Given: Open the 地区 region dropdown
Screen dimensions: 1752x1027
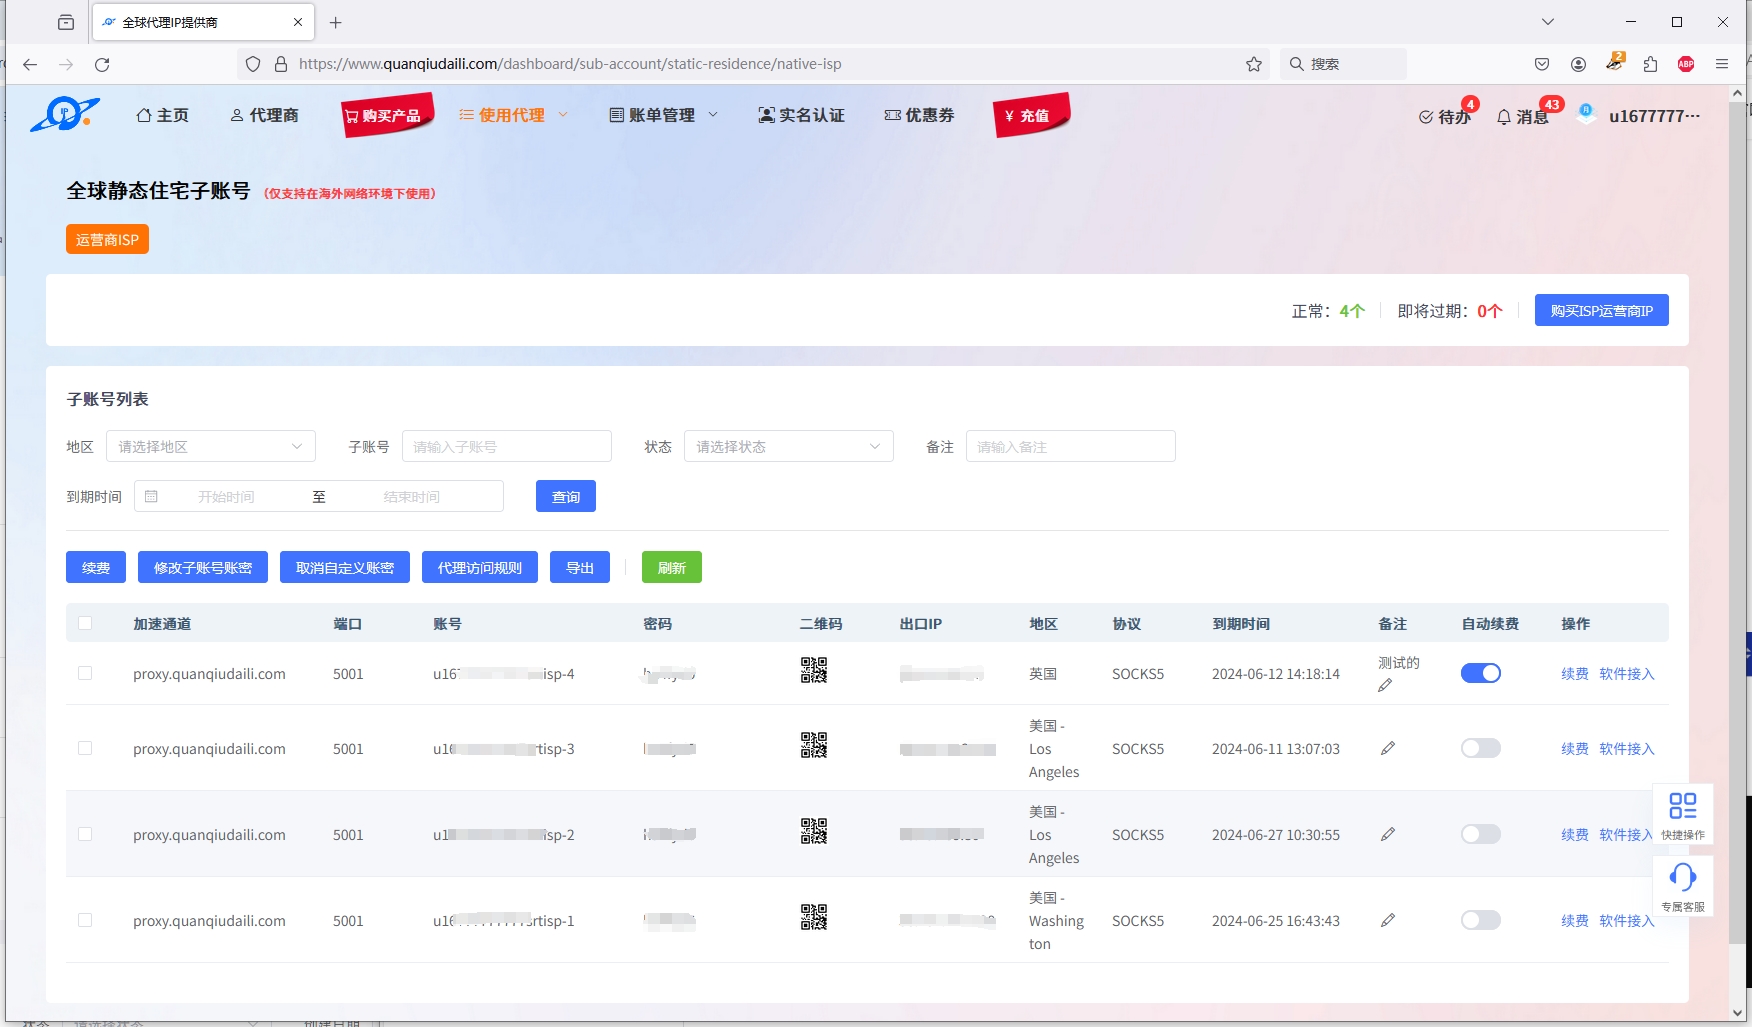Looking at the screenshot, I should tap(210, 446).
